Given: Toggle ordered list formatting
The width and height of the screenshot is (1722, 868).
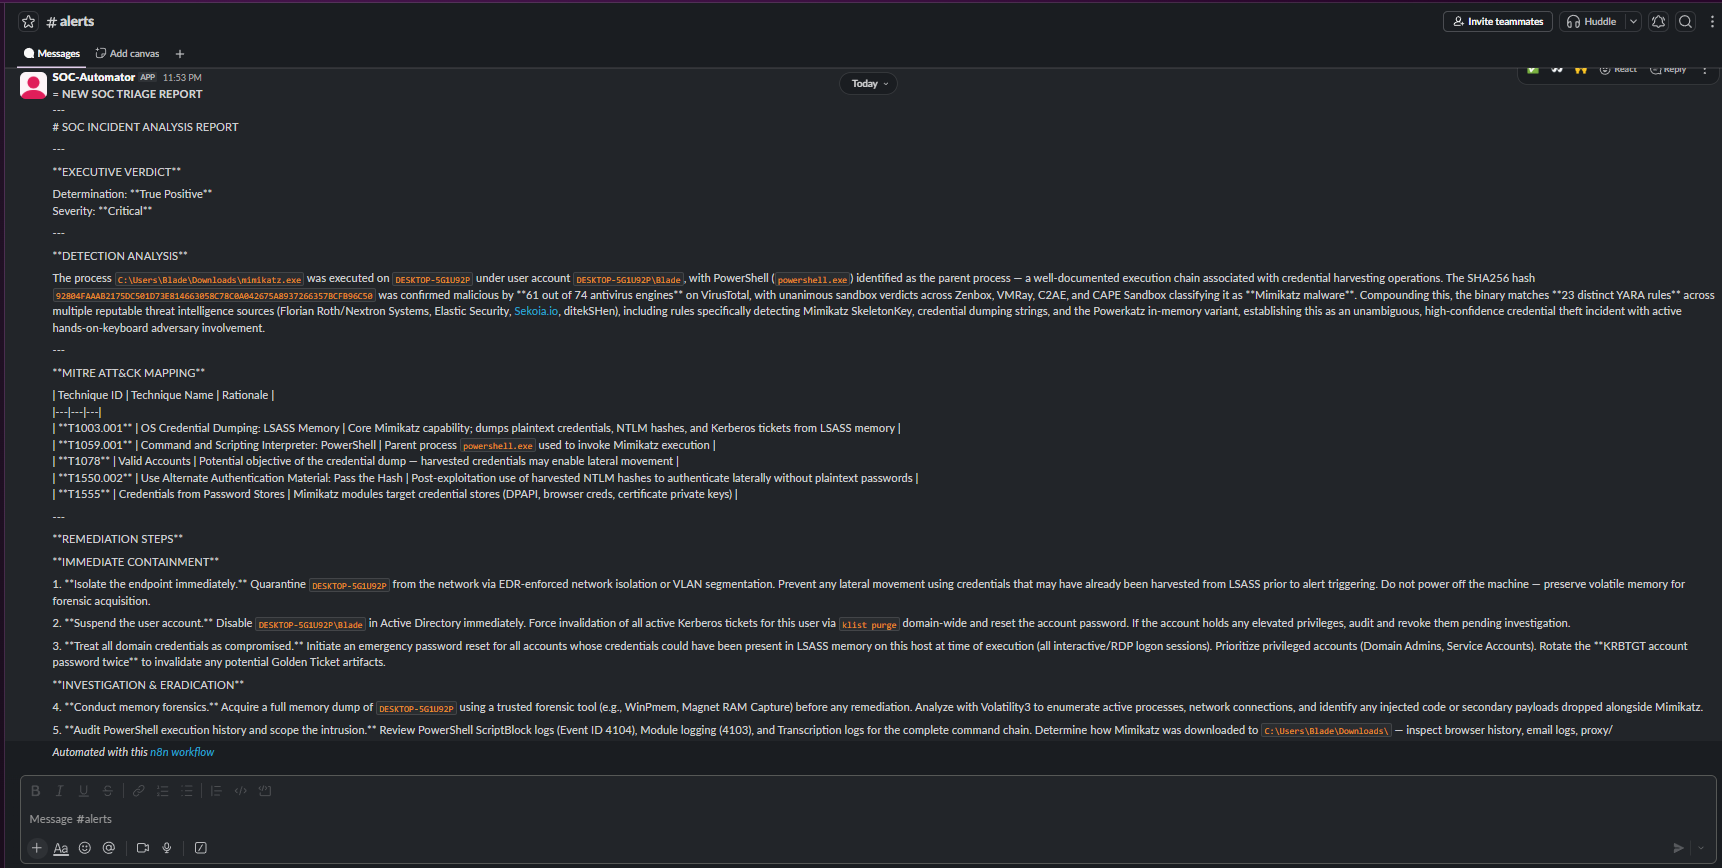Looking at the screenshot, I should coord(162,791).
